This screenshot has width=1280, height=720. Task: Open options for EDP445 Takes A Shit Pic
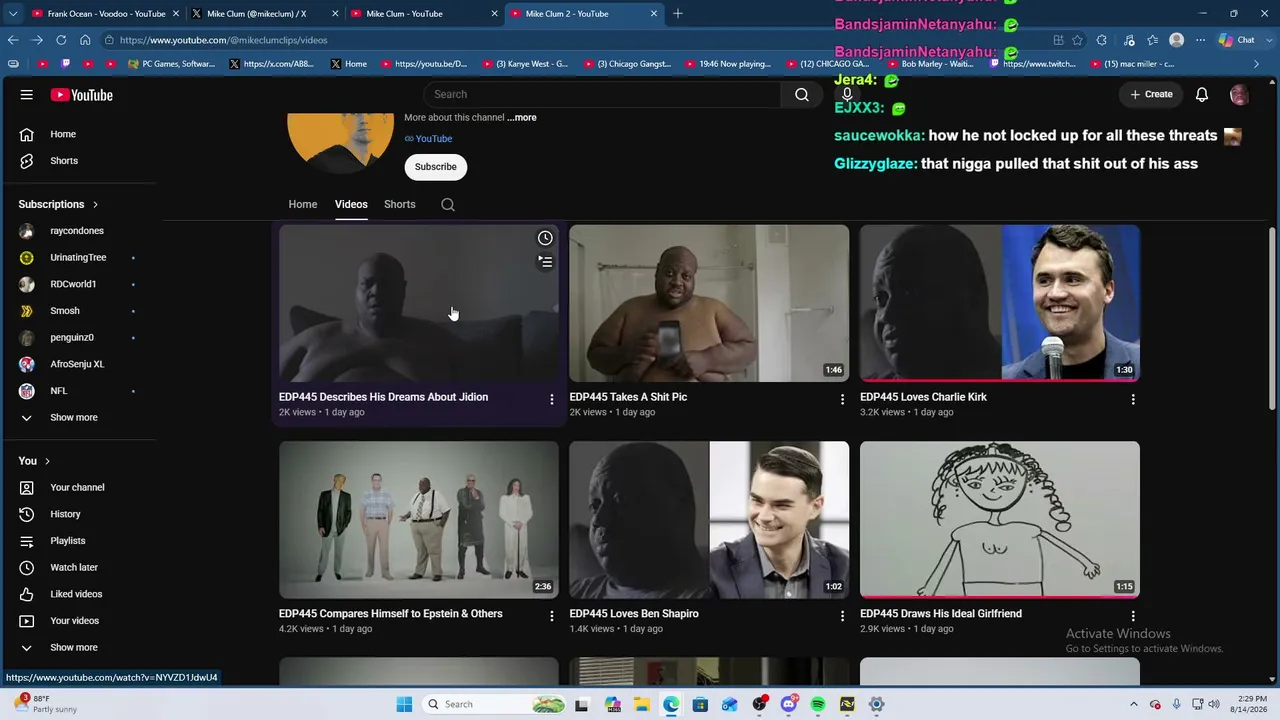(x=842, y=399)
